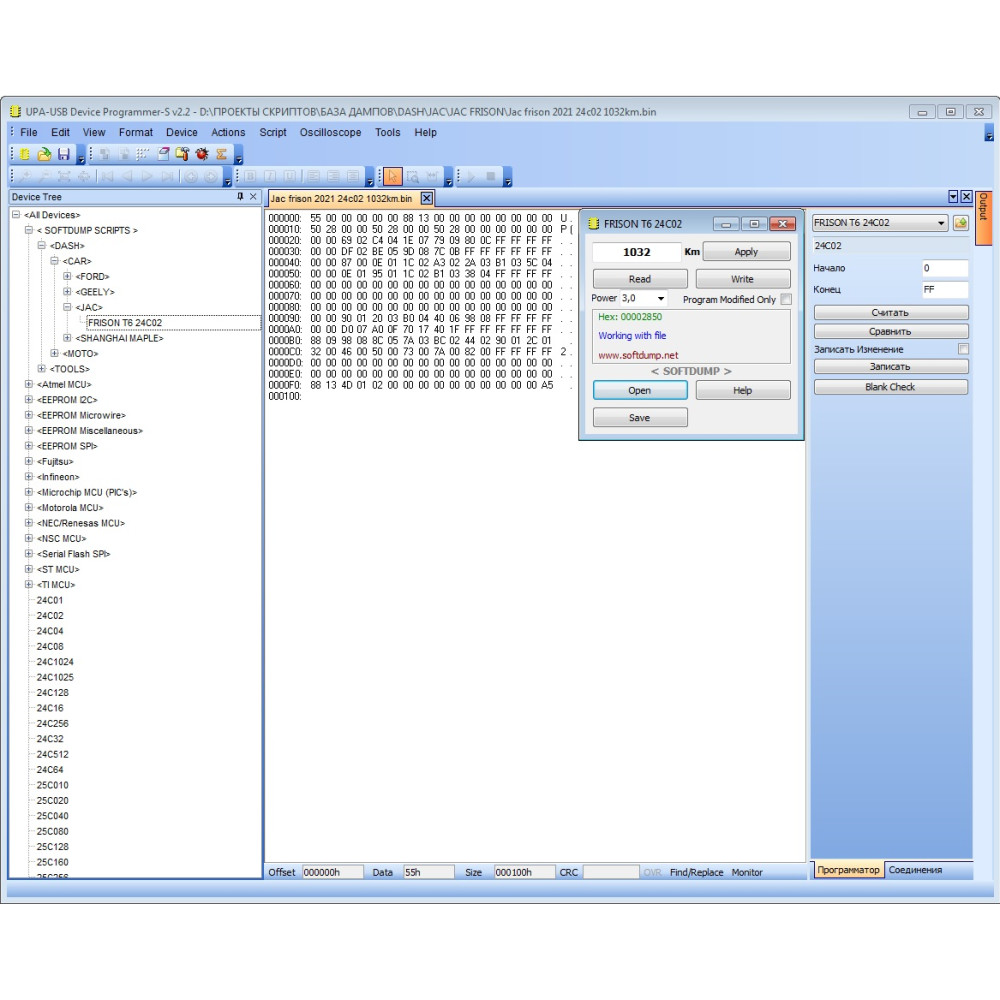Save using the floppy disk icon
The width and height of the screenshot is (1000, 1000).
click(x=63, y=154)
